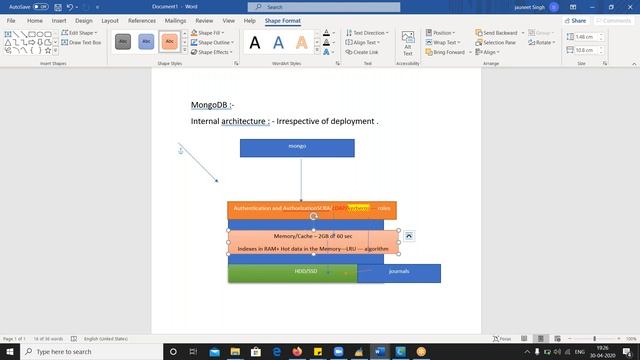Select the green HDD/SSD shape
The image size is (640, 360).
(292, 273)
